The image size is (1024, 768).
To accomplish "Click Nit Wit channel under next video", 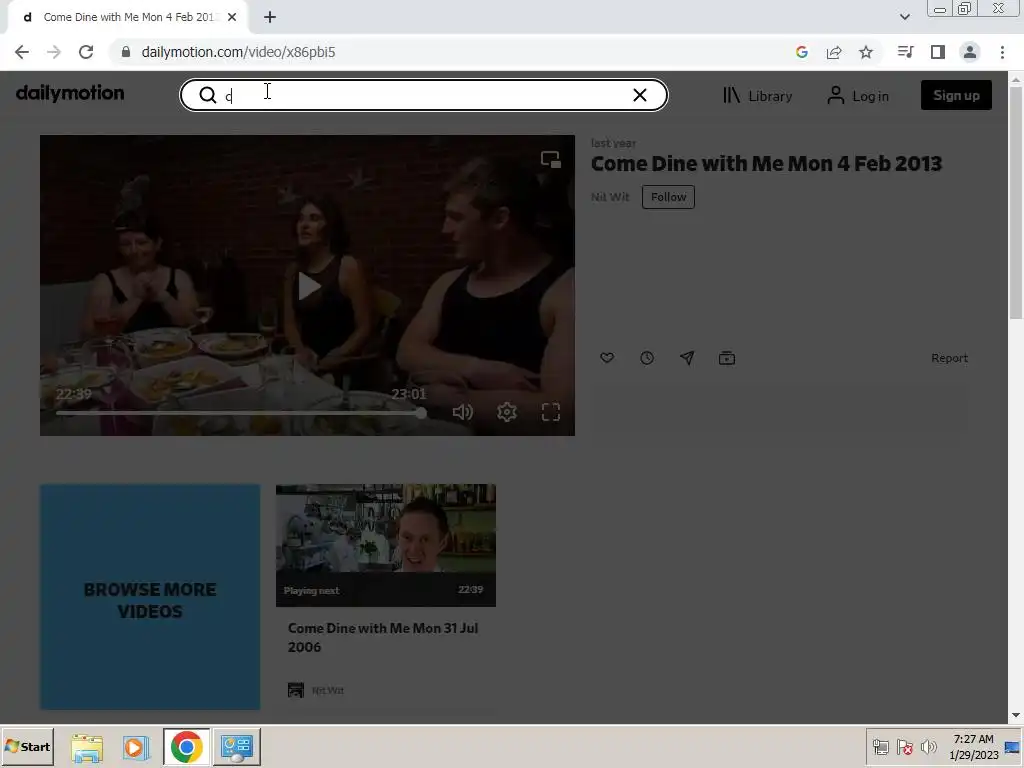I will [327, 690].
